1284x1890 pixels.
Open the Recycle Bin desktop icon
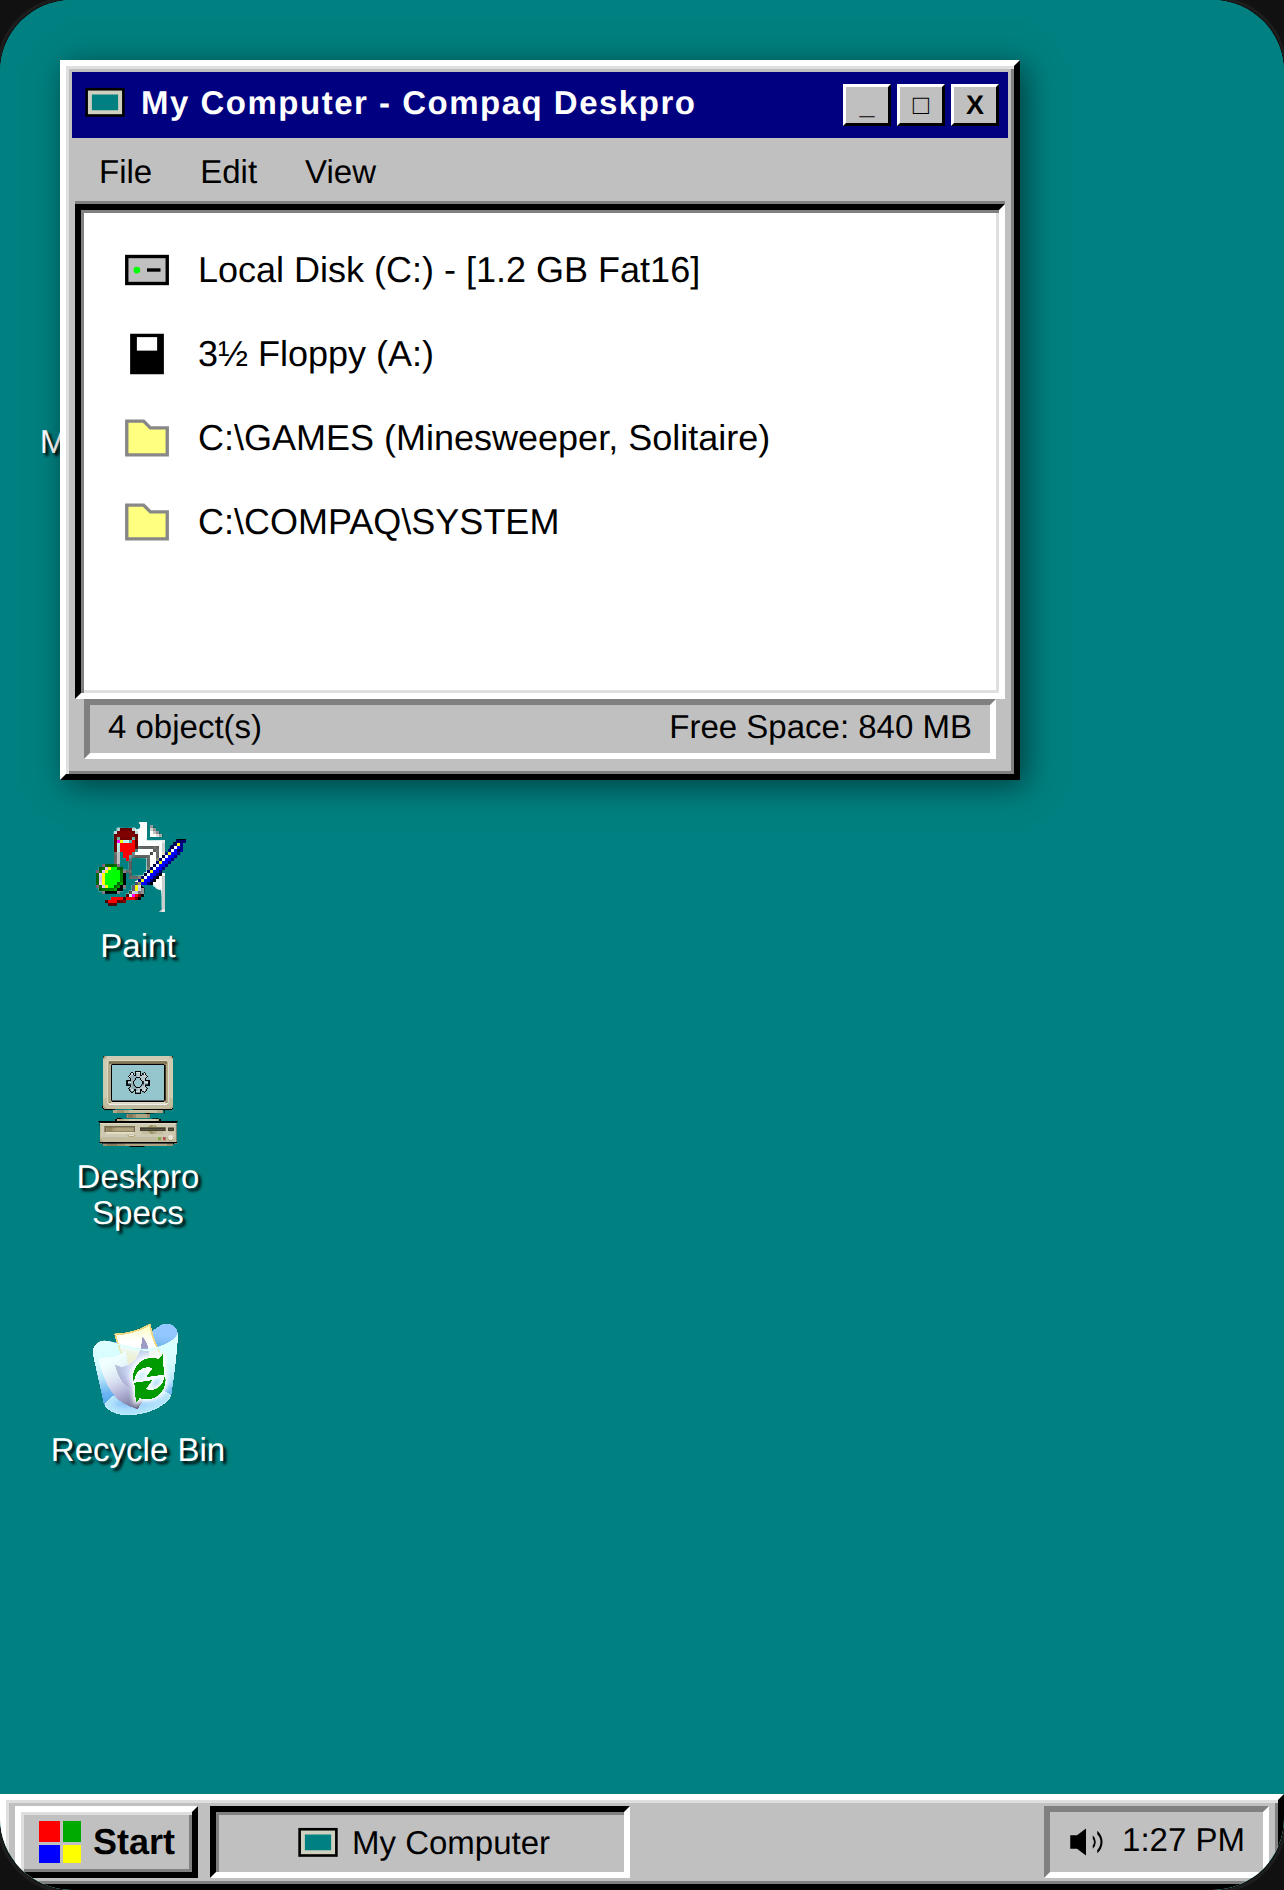click(136, 1369)
